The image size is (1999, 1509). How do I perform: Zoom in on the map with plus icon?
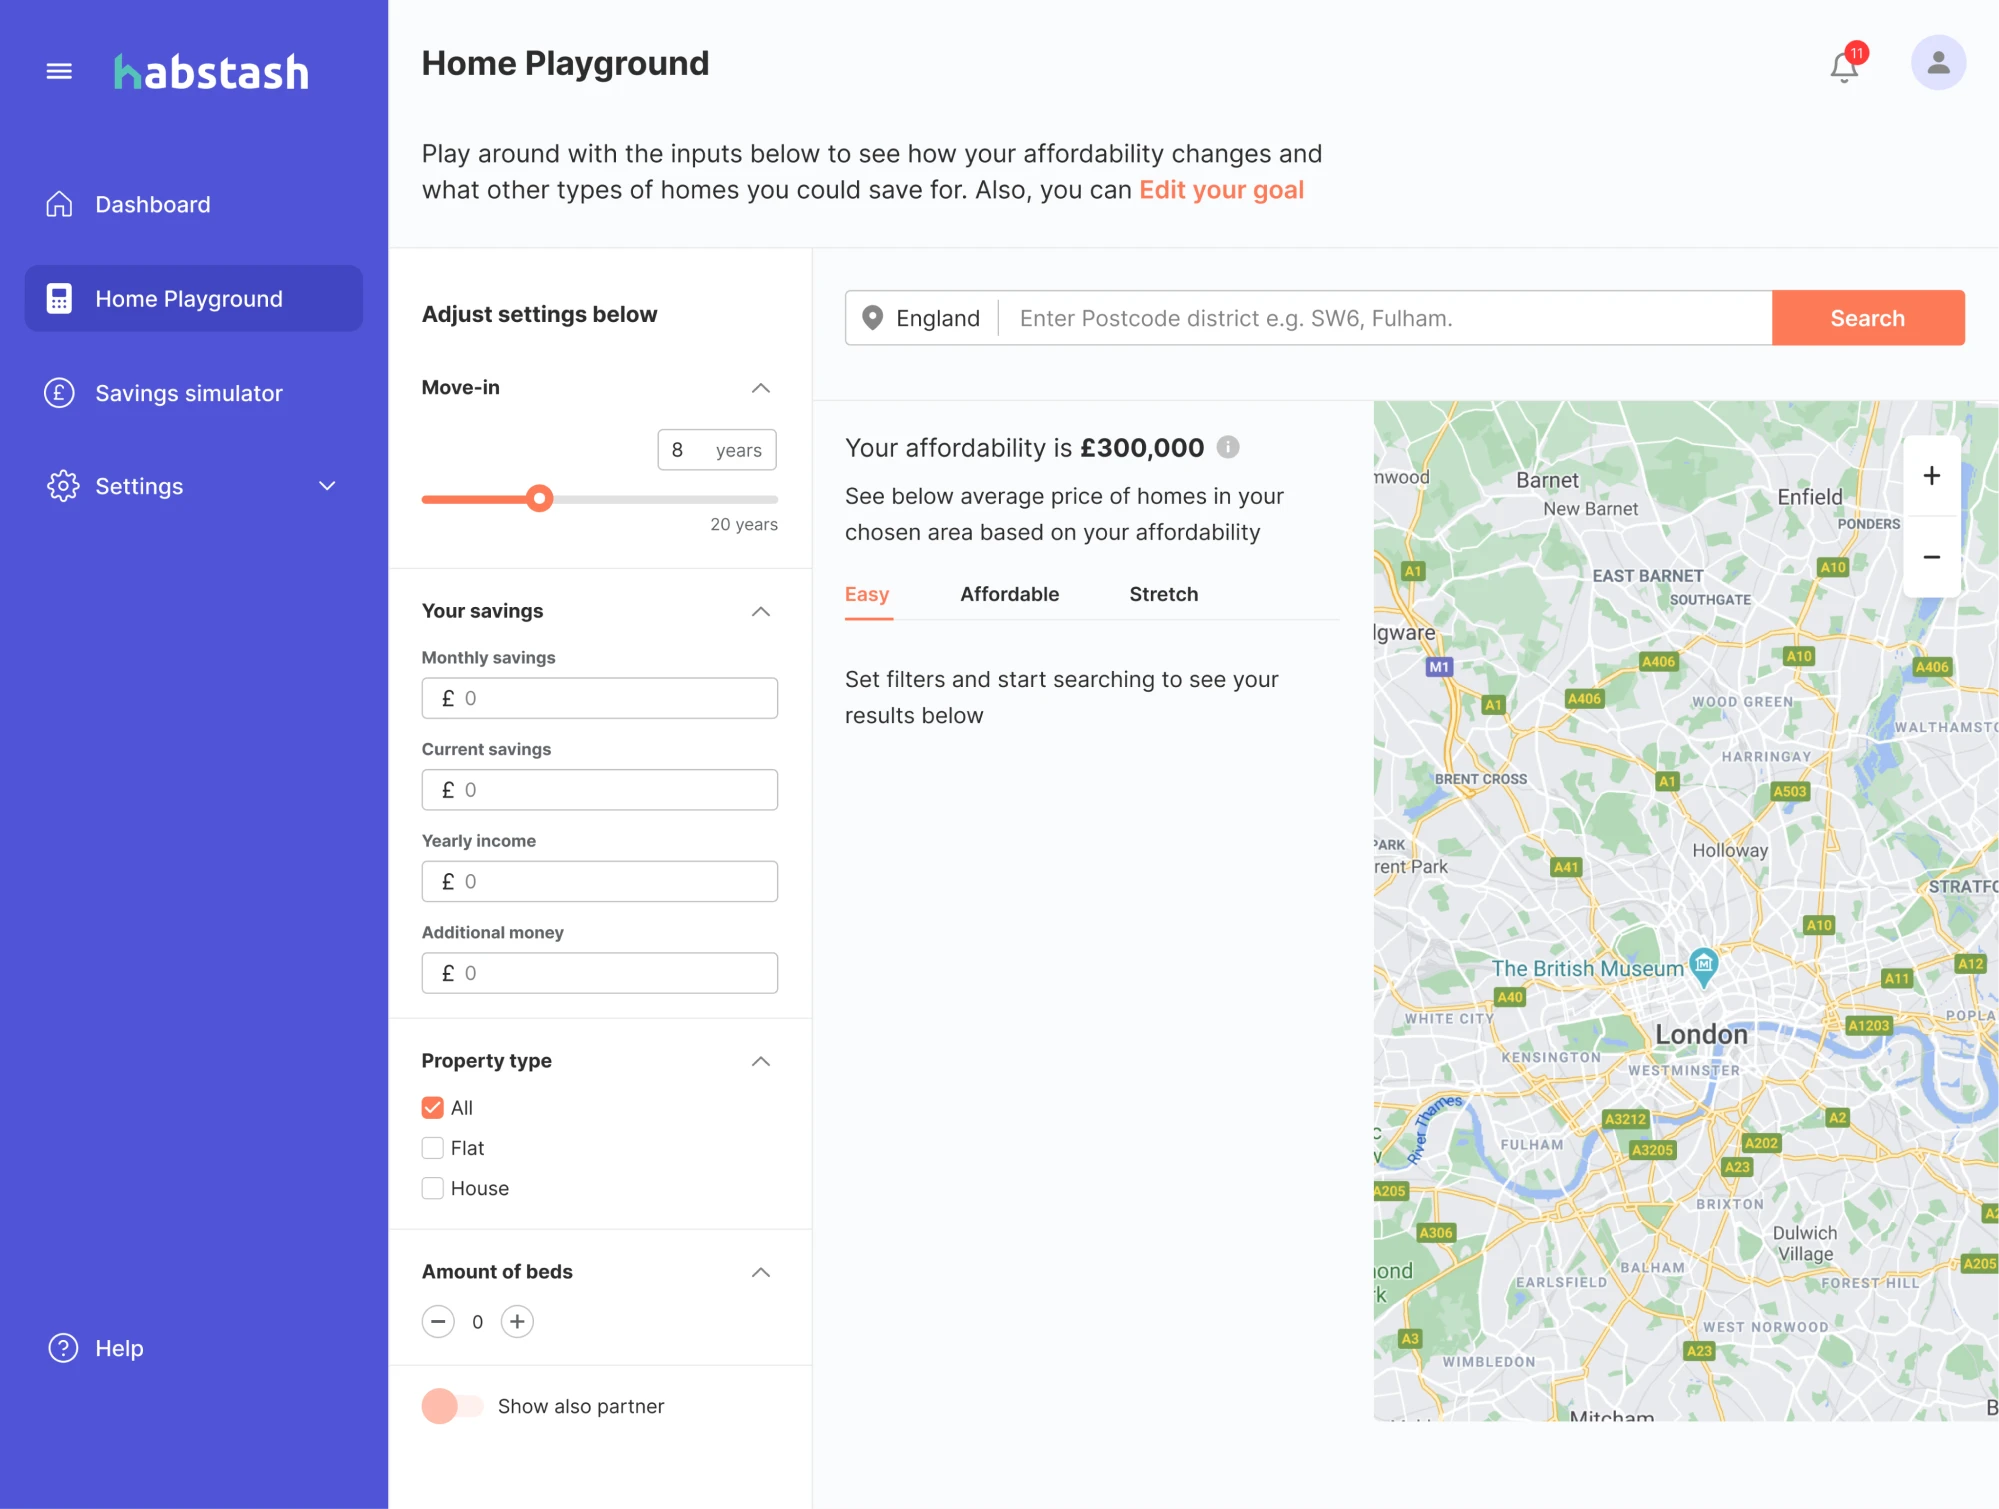pyautogui.click(x=1931, y=475)
